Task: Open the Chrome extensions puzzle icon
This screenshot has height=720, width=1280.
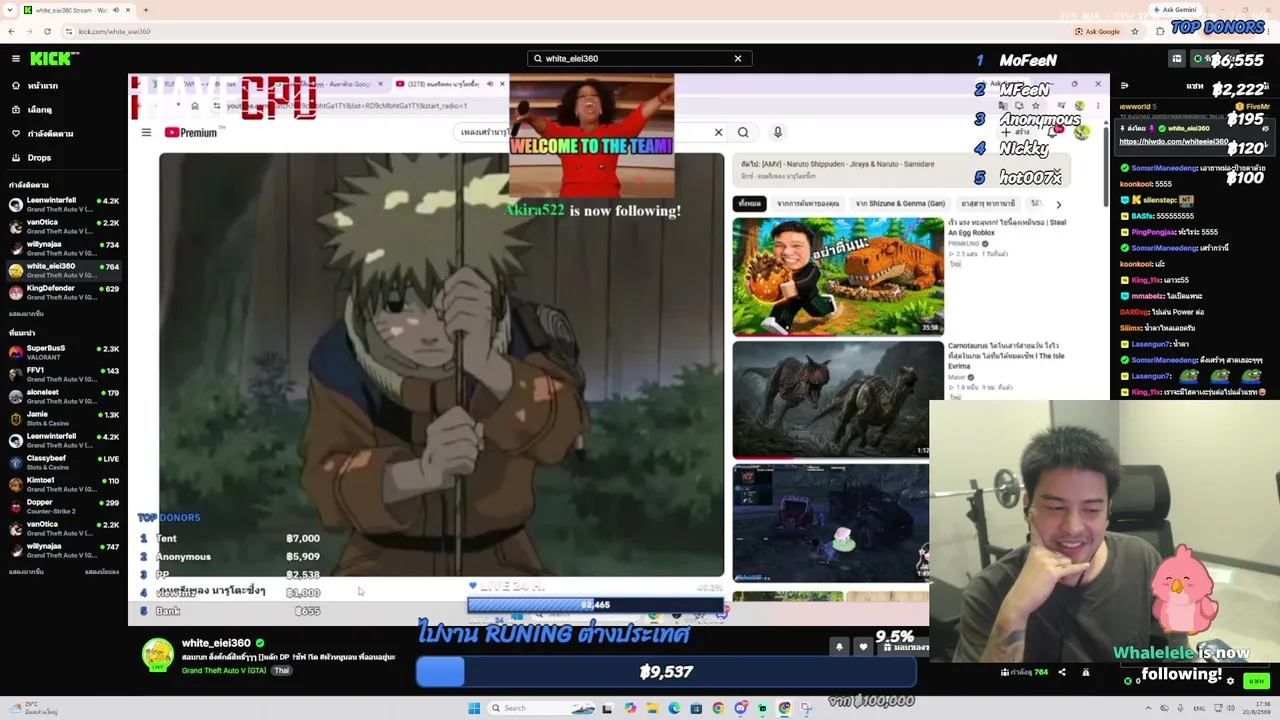Action: [1160, 31]
